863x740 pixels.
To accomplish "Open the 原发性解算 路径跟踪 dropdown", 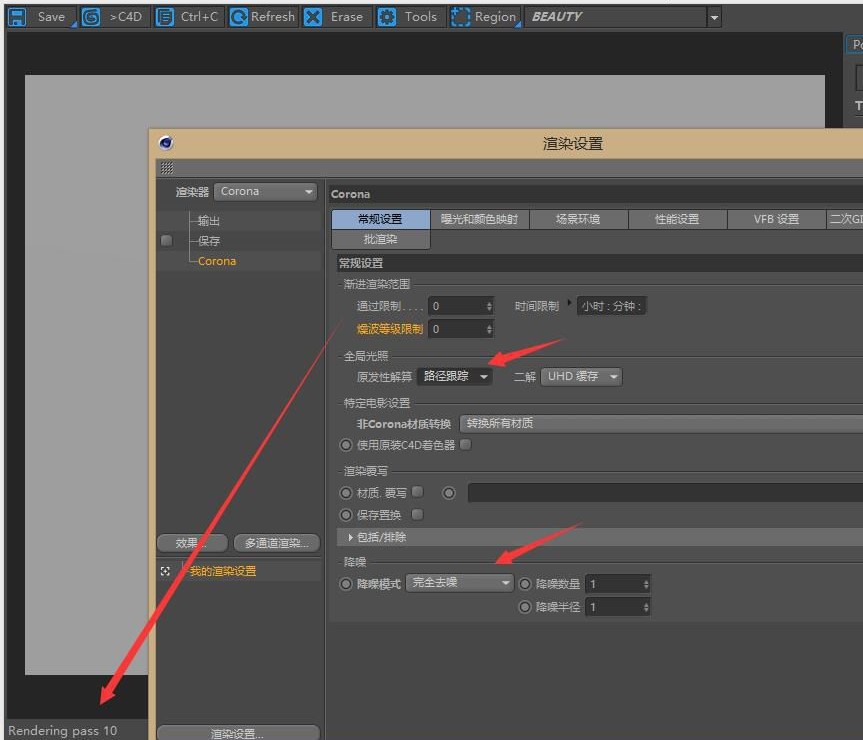I will [x=455, y=376].
